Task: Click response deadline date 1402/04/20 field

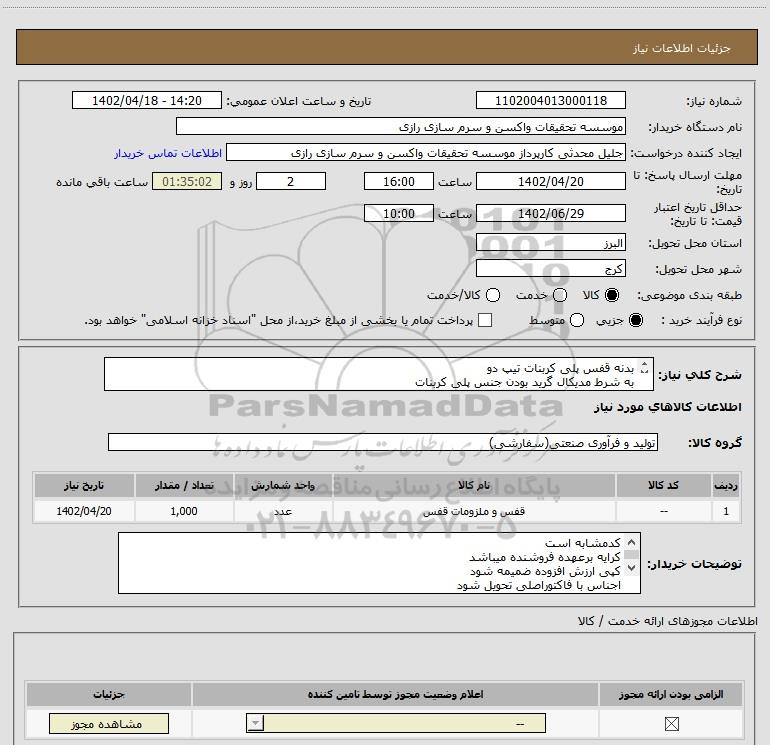Action: [x=550, y=182]
